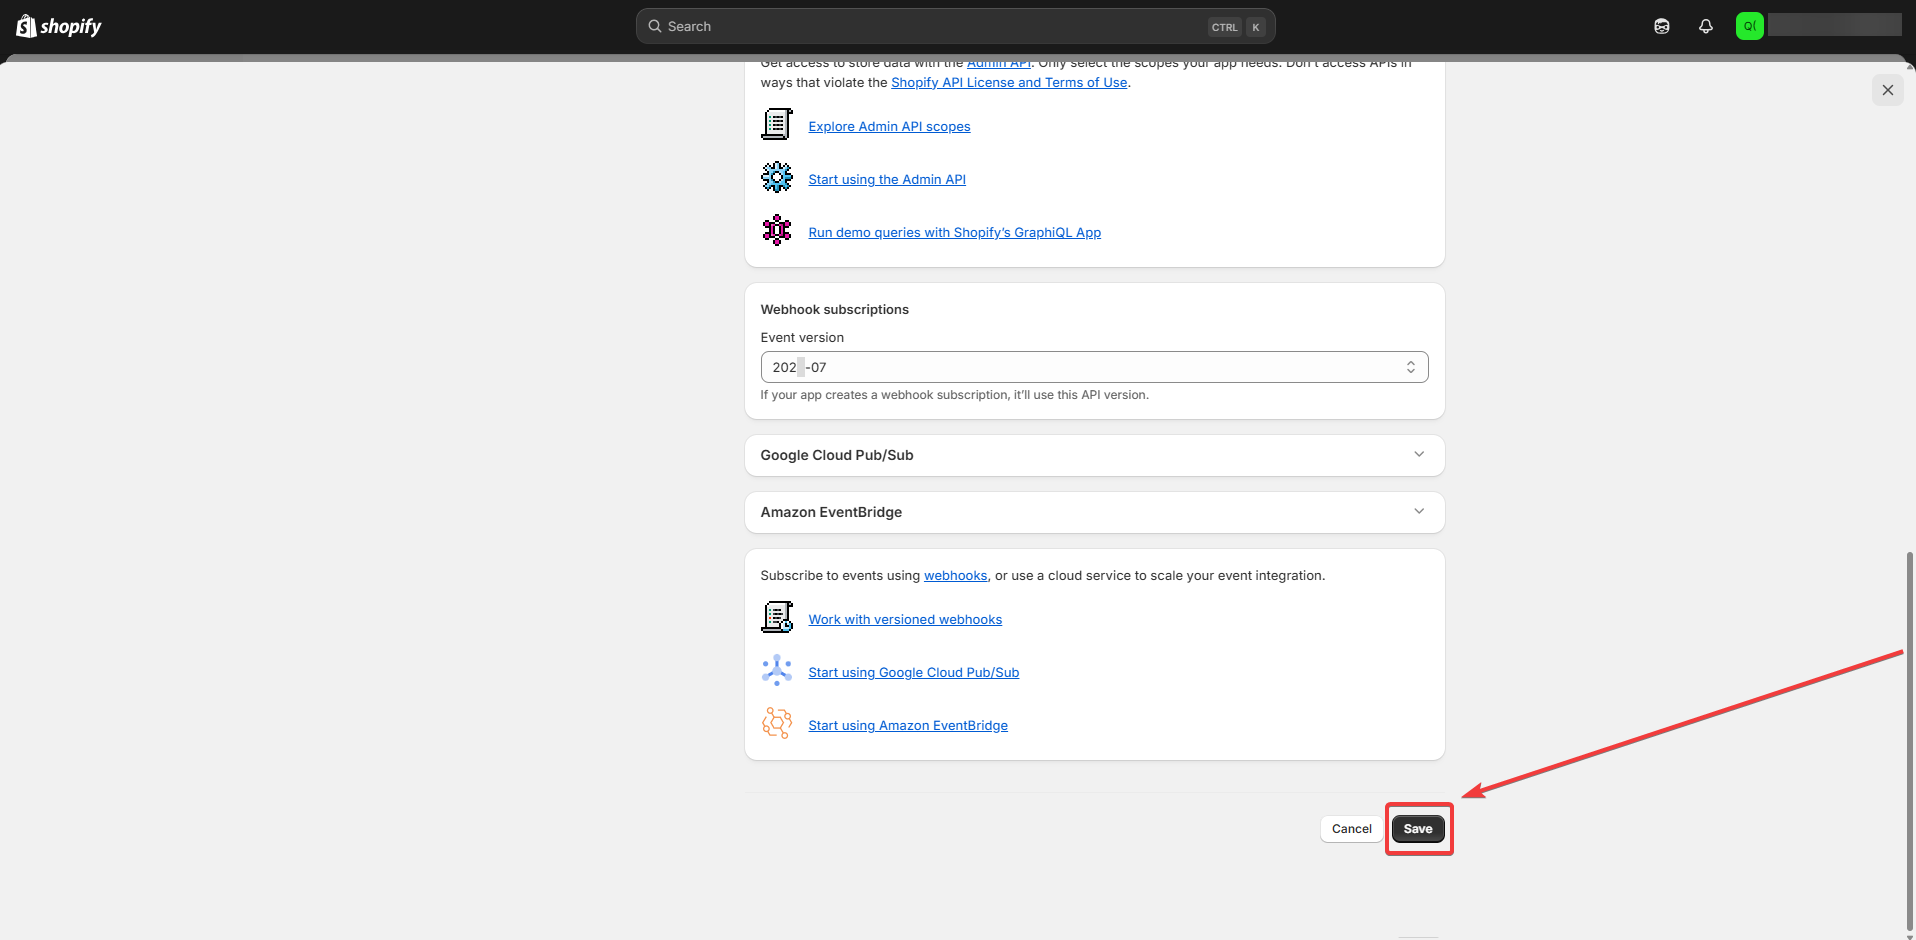This screenshot has height=940, width=1916.
Task: Open the Sidekick assistant icon
Action: pos(1661,26)
